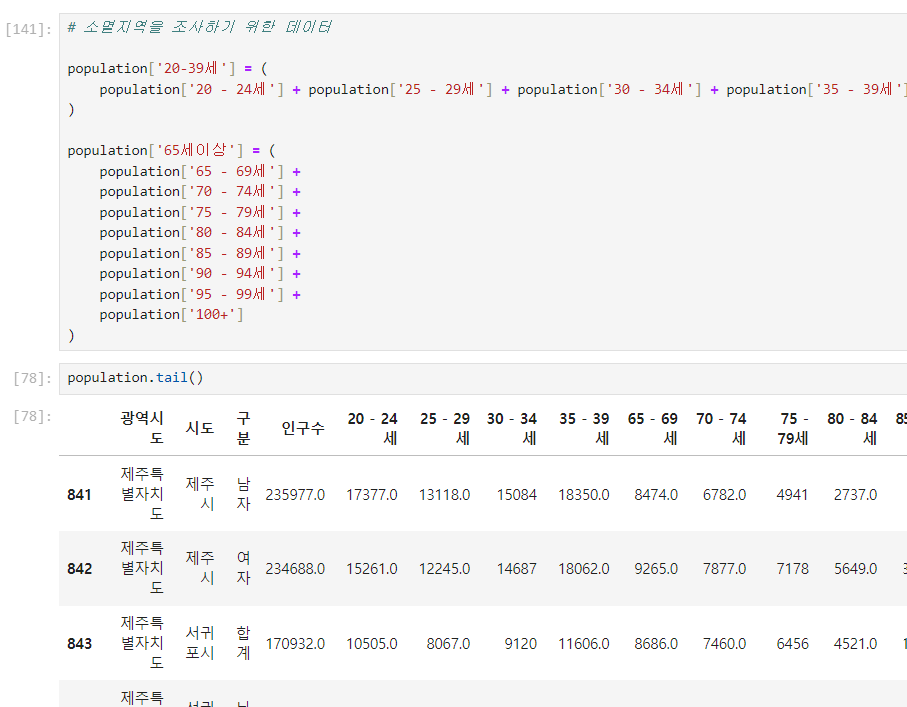Viewport: 907px width, 707px height.
Task: Click the 70 - 74세 column header
Action: tap(721, 428)
